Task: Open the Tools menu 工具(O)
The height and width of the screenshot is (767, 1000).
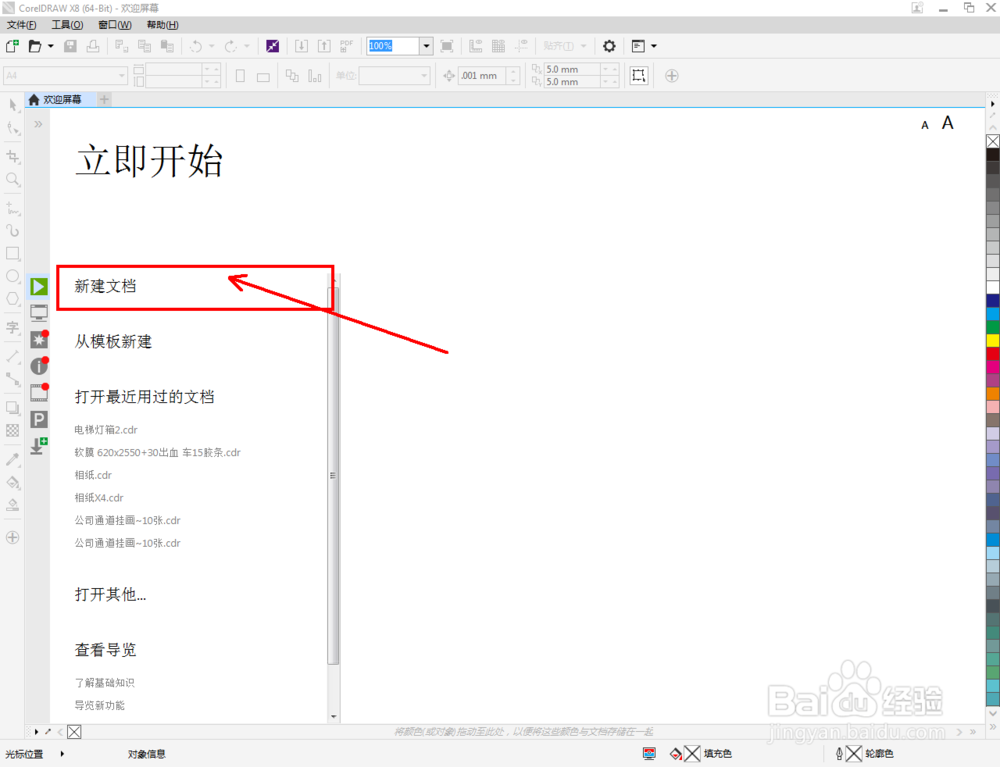Action: (68, 25)
